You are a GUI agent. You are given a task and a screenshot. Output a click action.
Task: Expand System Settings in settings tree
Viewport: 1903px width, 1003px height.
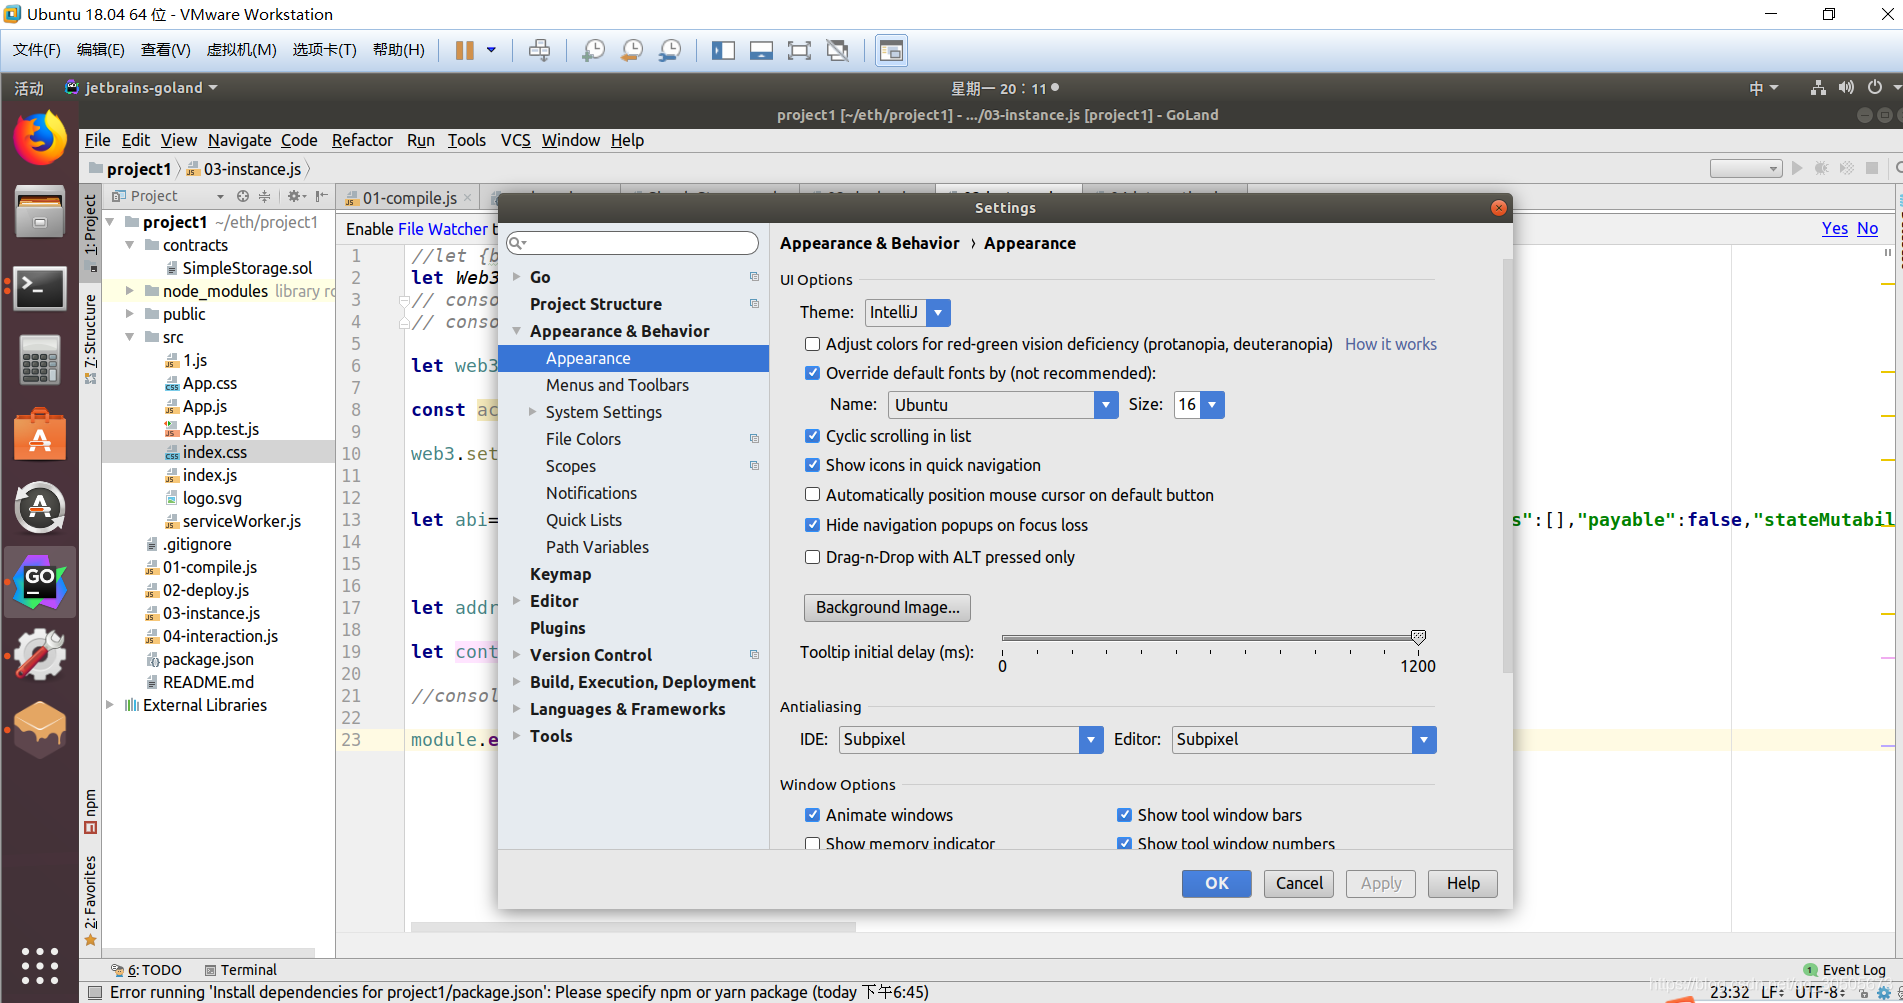click(x=533, y=412)
